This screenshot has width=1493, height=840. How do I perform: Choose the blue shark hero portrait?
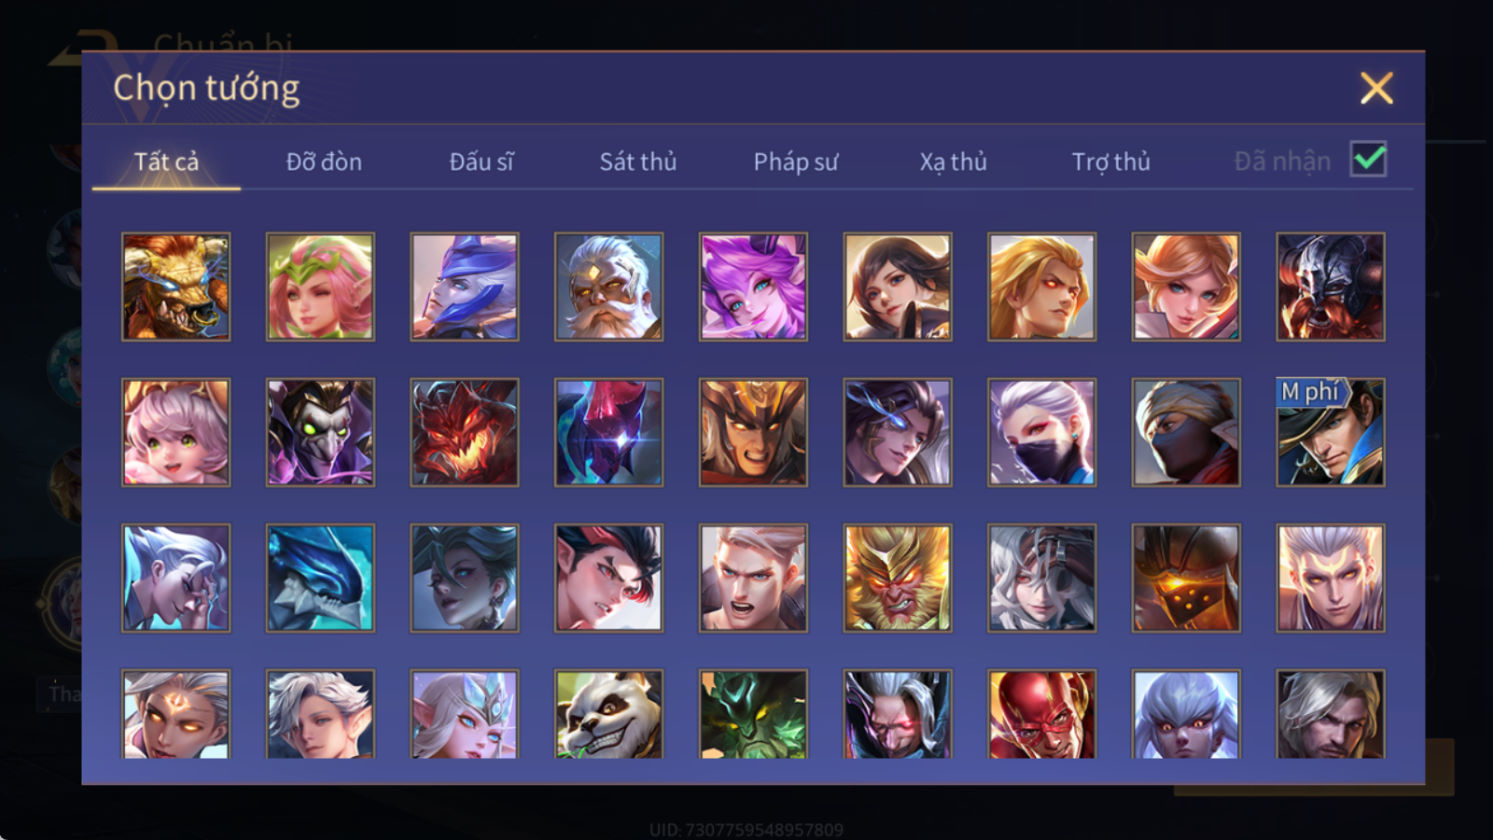coord(320,578)
